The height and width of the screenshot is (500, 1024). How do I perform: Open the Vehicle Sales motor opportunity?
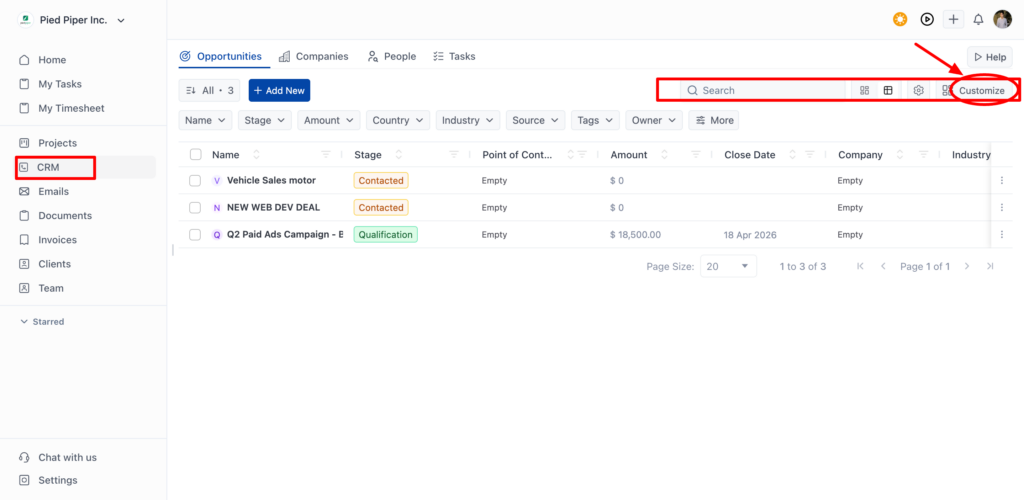tap(271, 180)
